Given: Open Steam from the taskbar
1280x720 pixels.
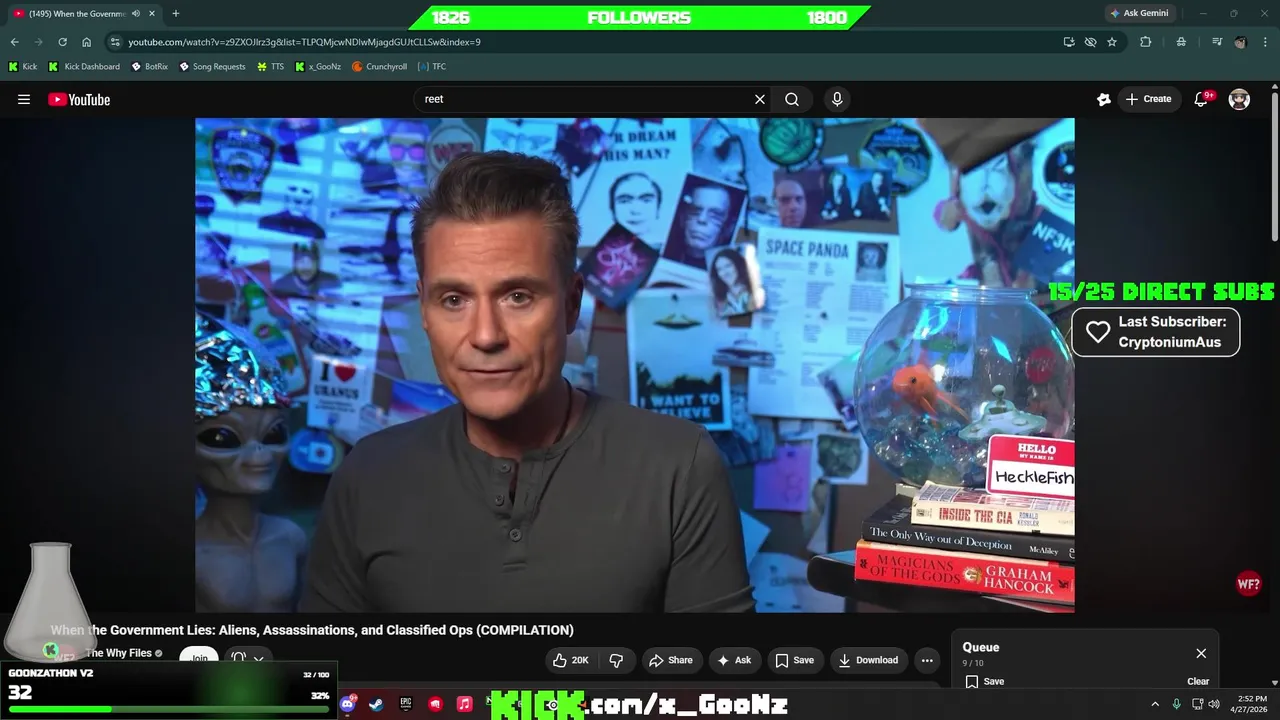Looking at the screenshot, I should point(376,704).
